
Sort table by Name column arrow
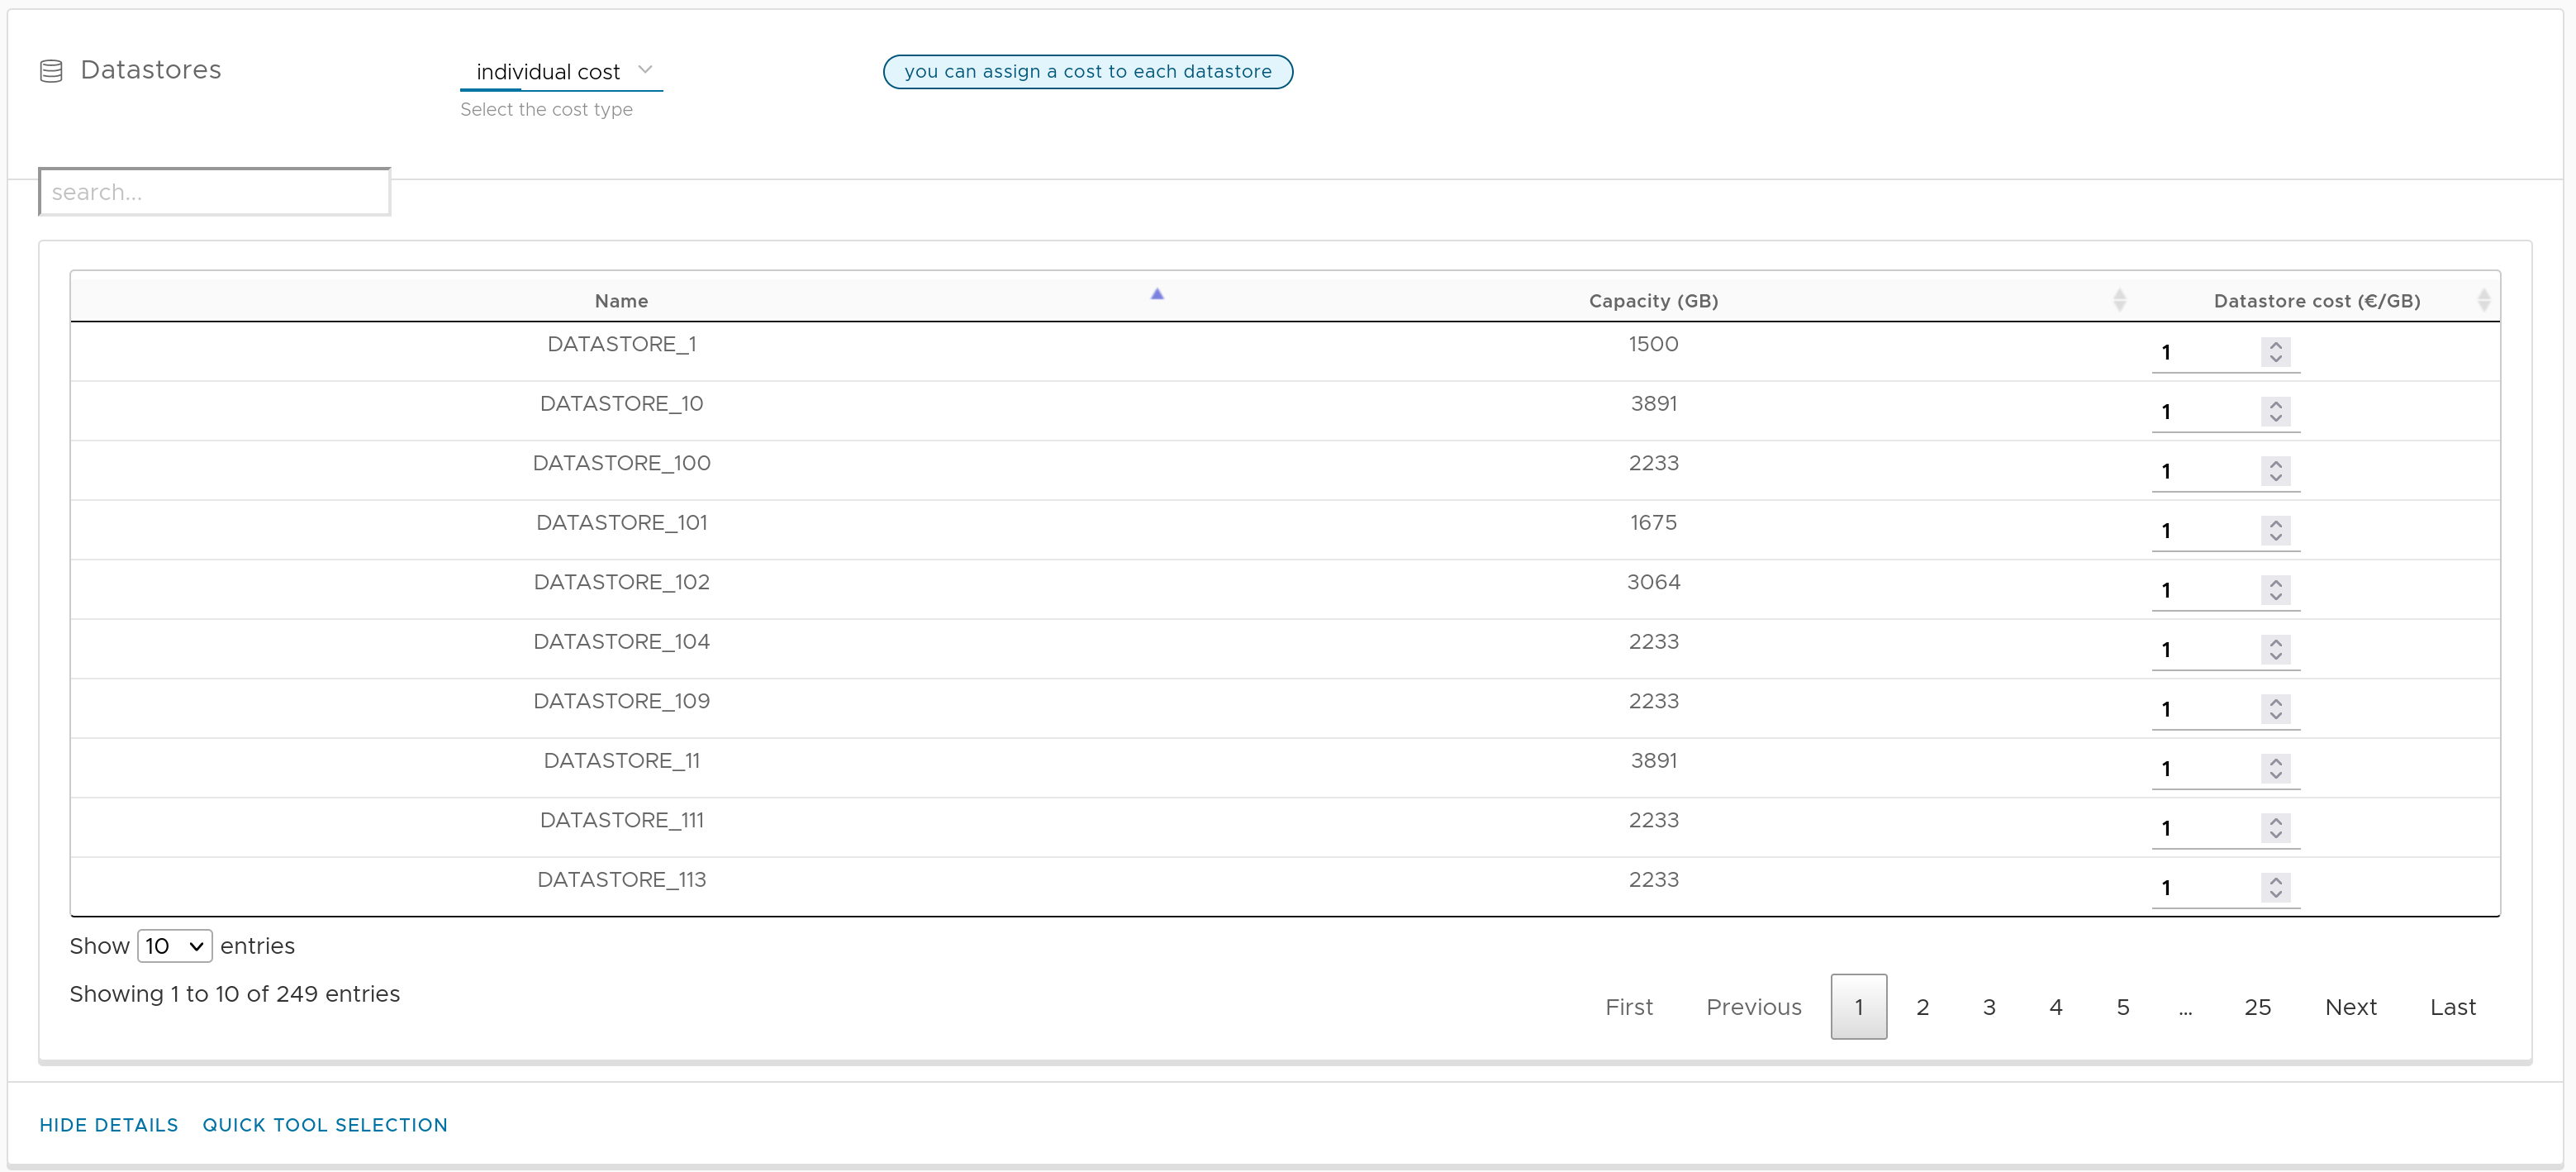[x=1157, y=294]
